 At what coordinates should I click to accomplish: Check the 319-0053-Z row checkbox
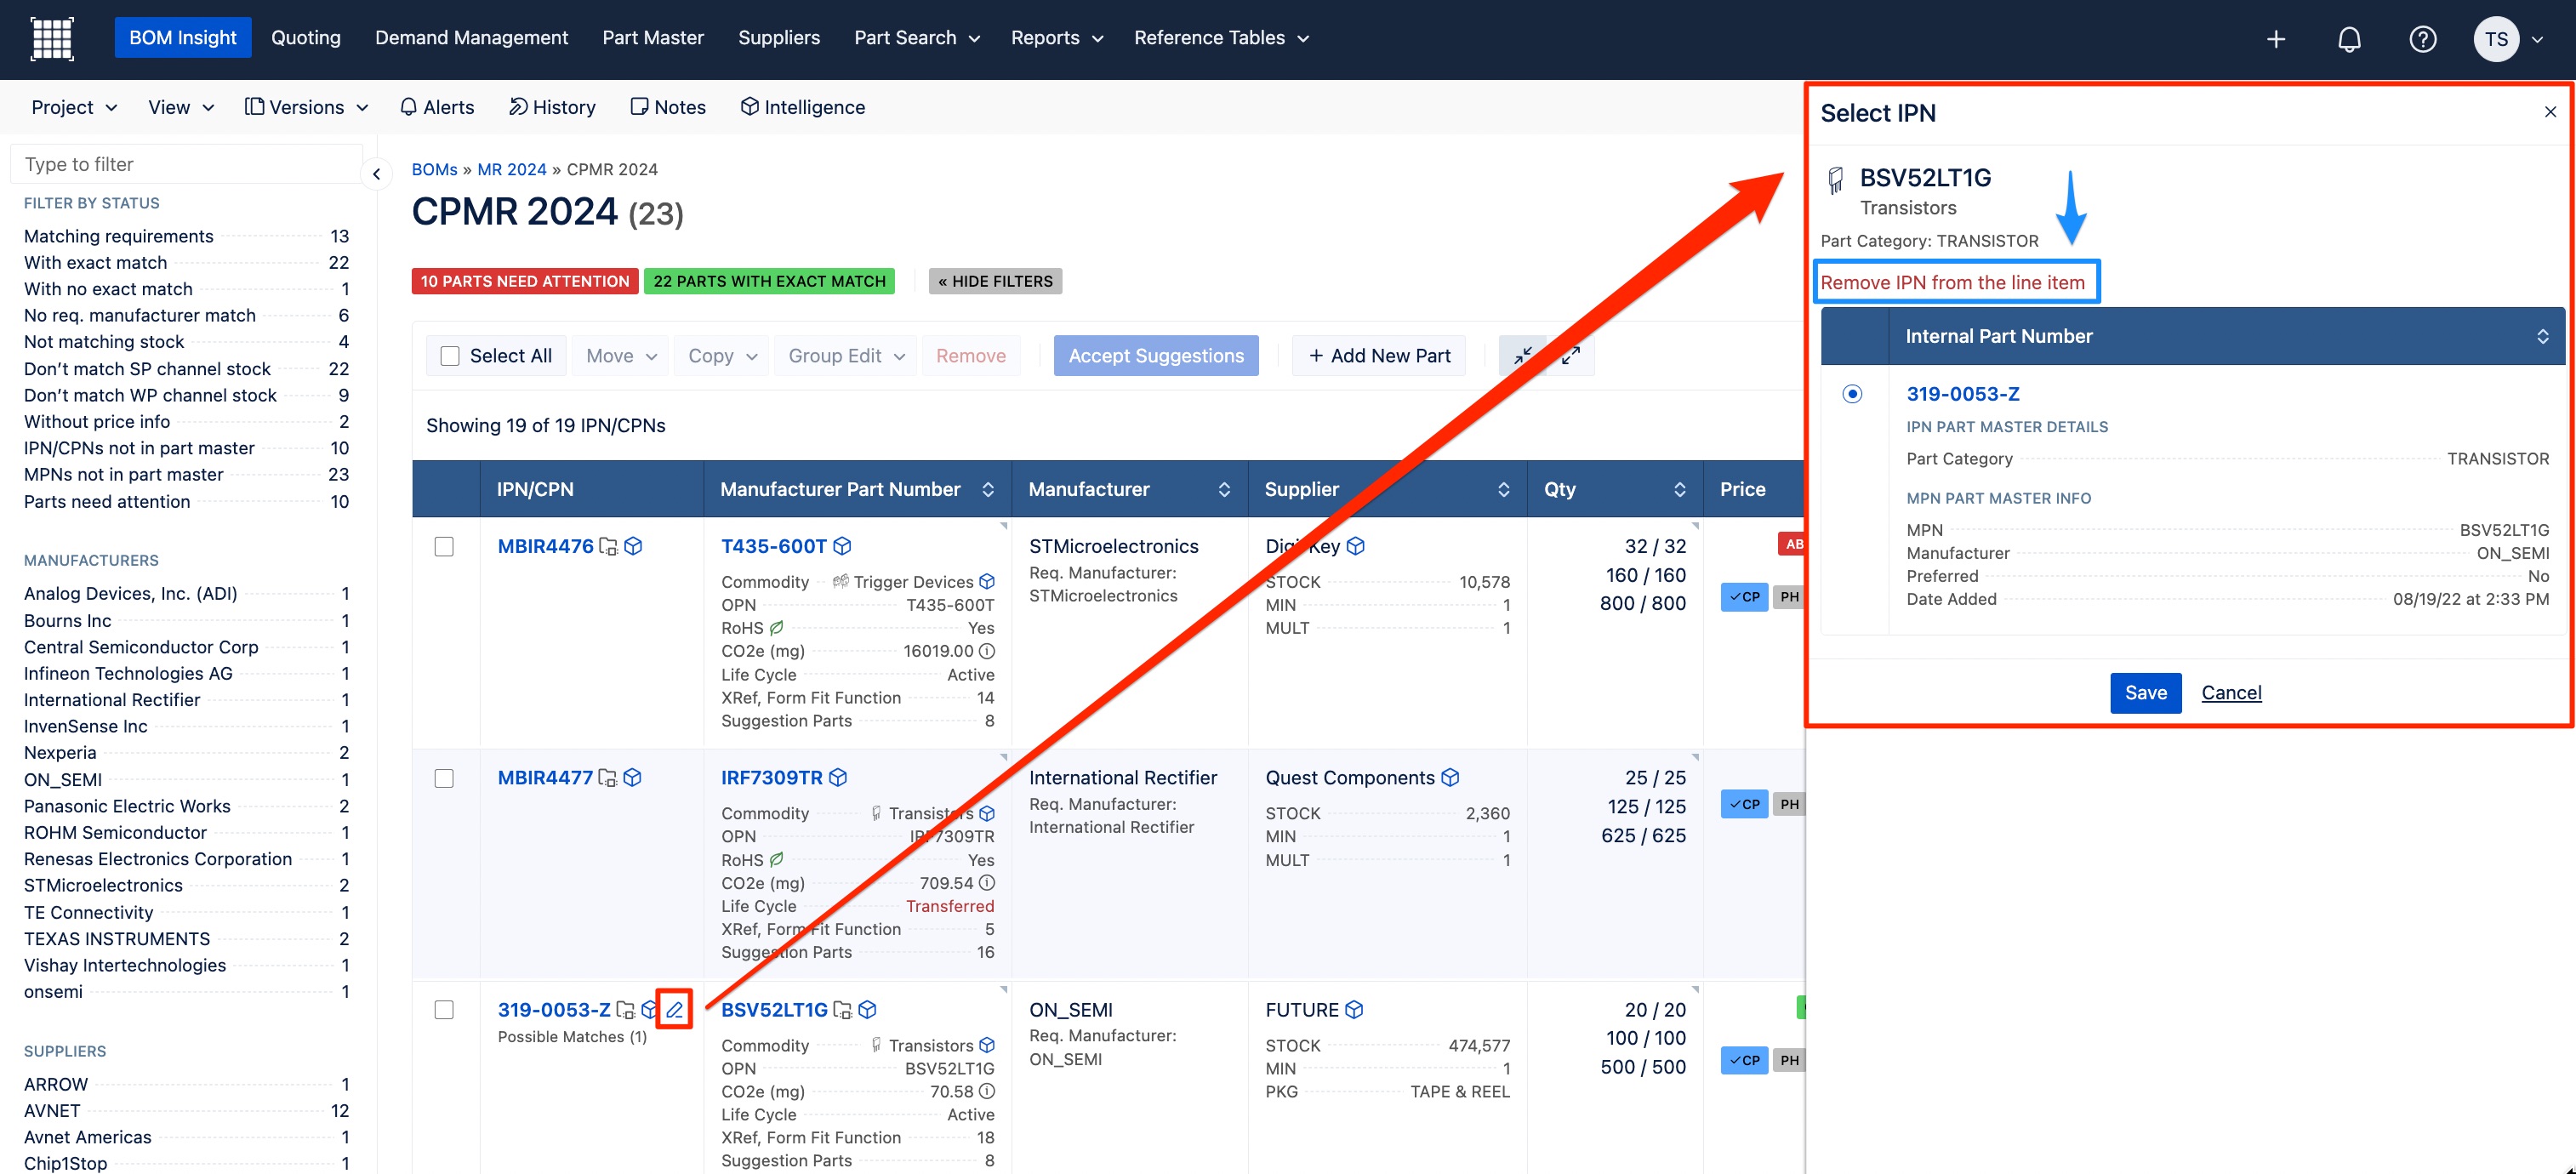444,1010
